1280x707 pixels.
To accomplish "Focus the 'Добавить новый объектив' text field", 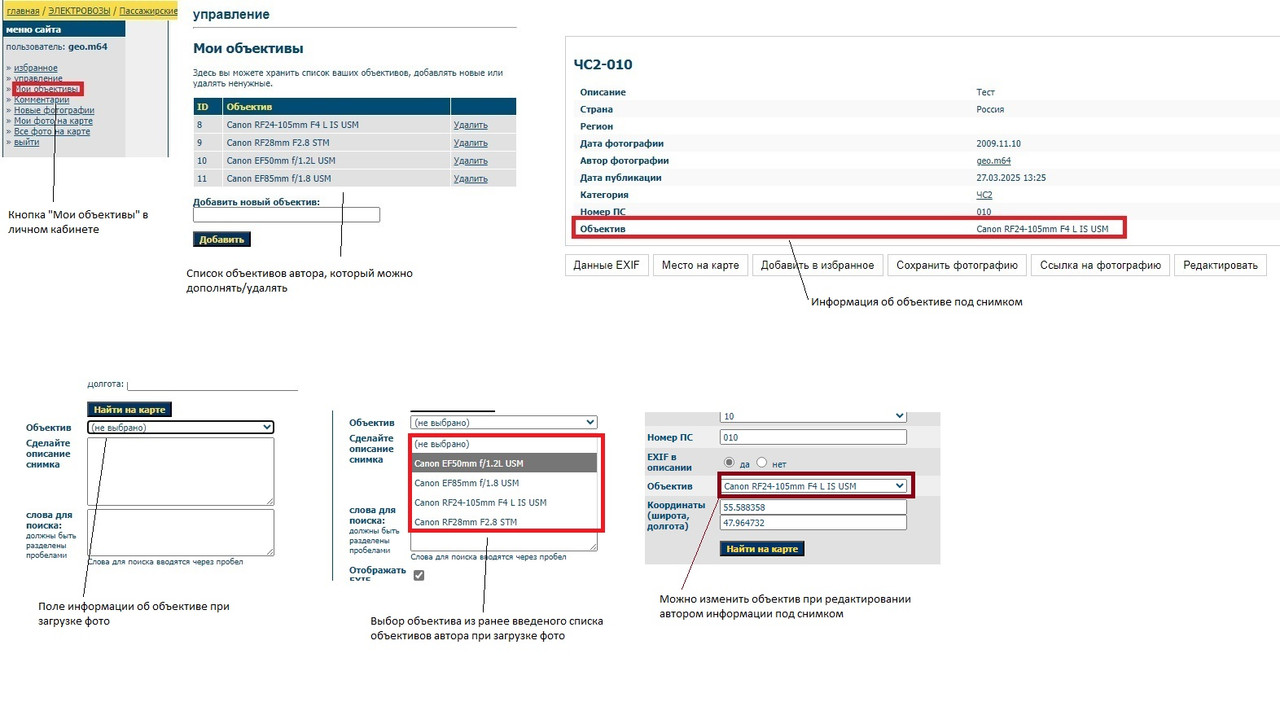I will coord(286,215).
